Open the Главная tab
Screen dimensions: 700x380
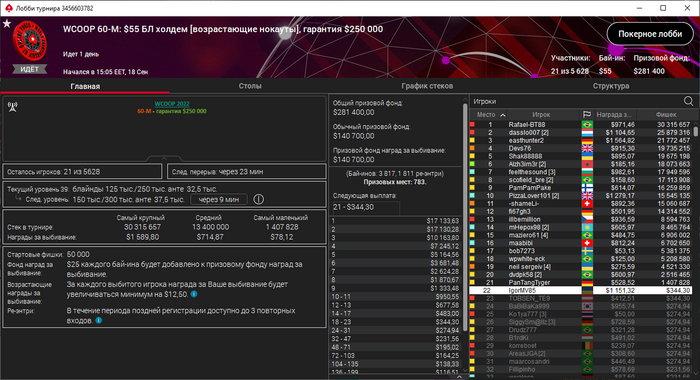(x=85, y=86)
